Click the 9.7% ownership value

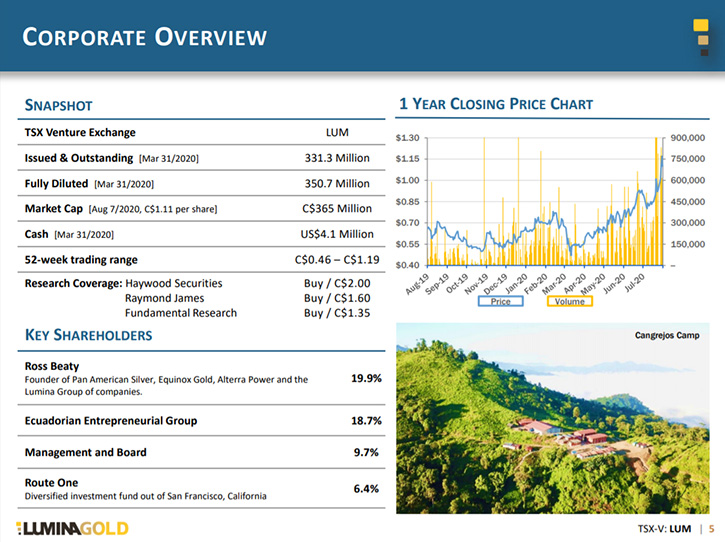coord(366,452)
